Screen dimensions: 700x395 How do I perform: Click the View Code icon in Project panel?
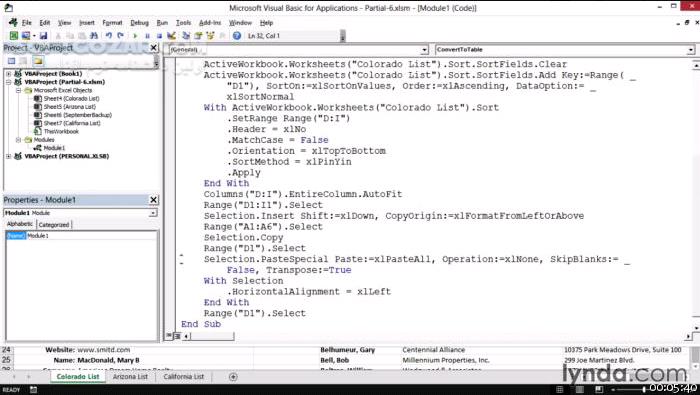coord(12,61)
